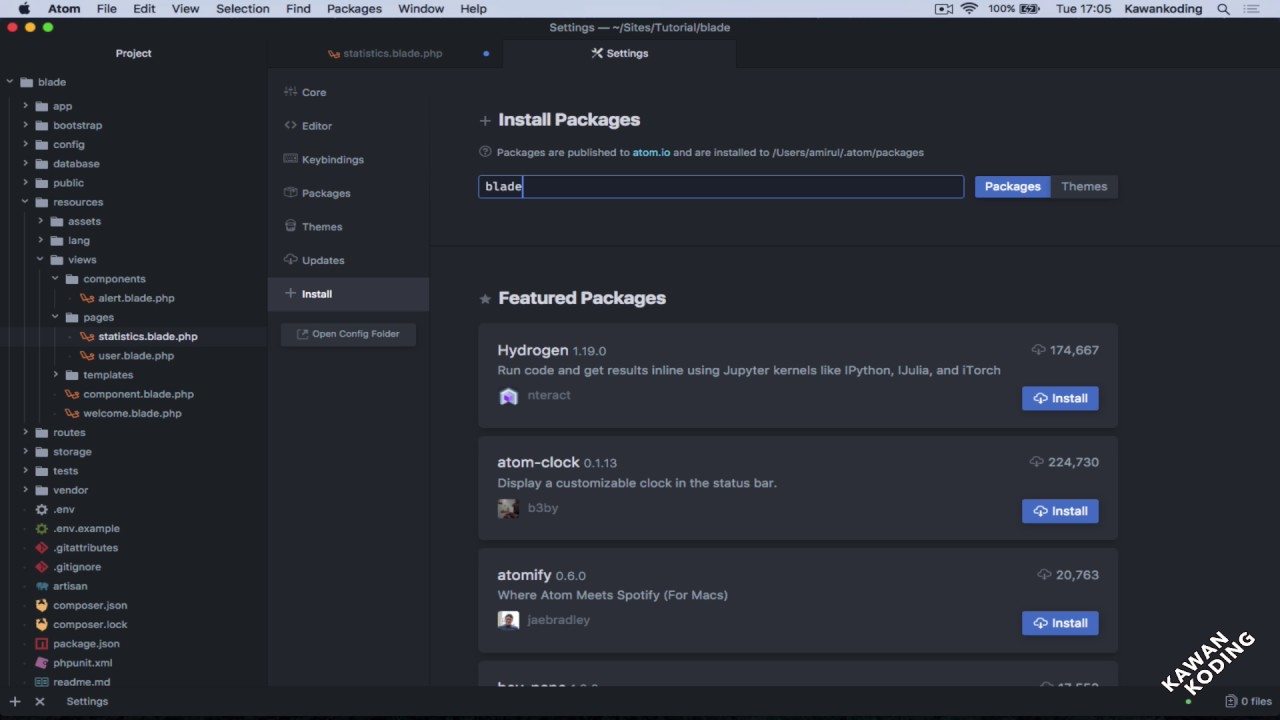Open the Selection menu in menu bar
This screenshot has width=1280, height=720.
click(243, 9)
